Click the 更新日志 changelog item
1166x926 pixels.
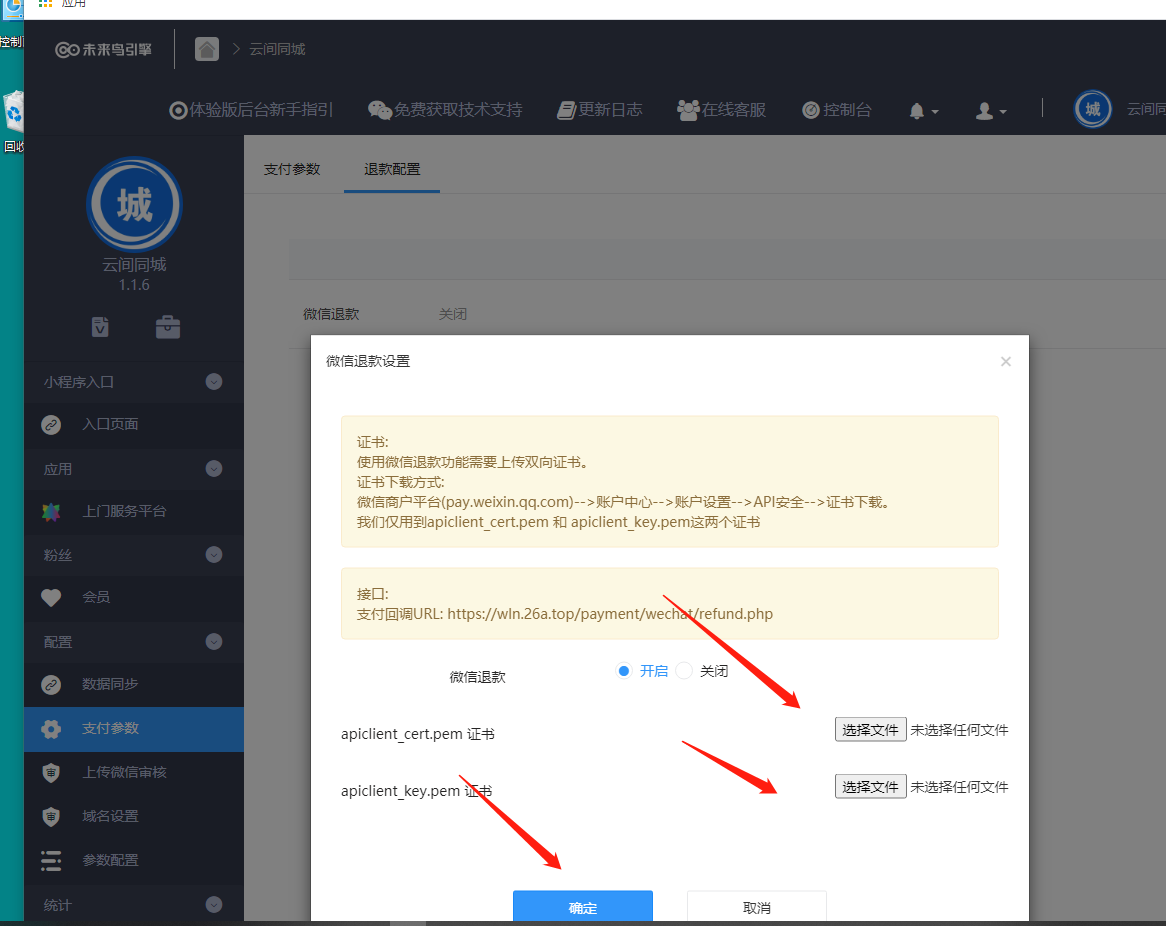point(599,110)
